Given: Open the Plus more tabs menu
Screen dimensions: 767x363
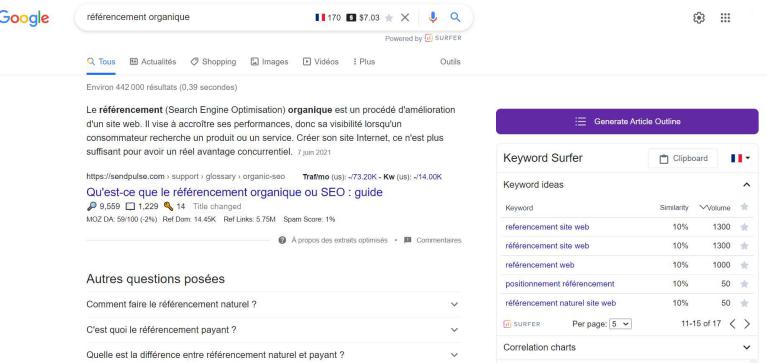Looking at the screenshot, I should [363, 62].
